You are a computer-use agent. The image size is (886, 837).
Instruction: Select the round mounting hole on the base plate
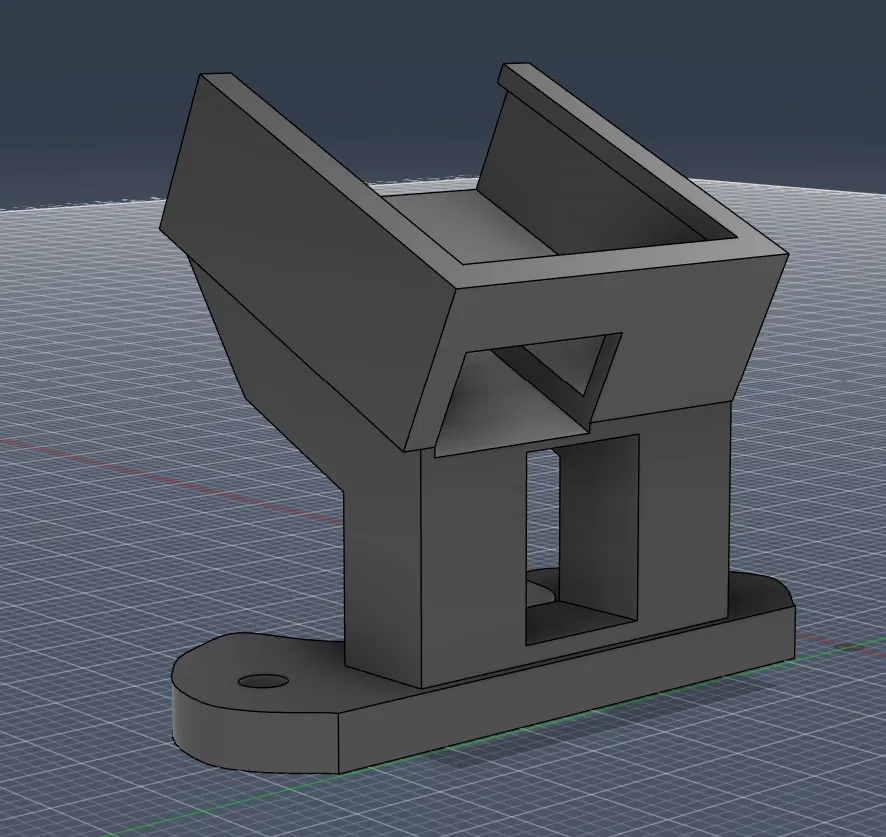[x=262, y=680]
